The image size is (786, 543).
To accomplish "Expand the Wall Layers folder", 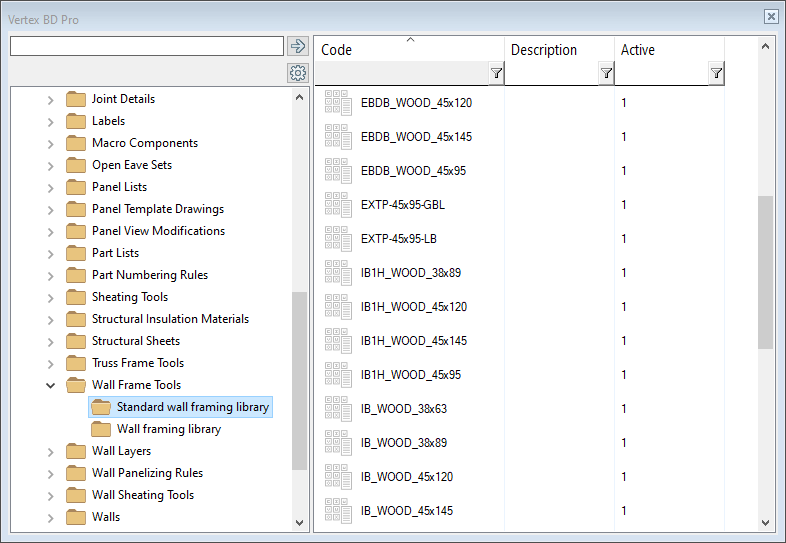I will click(51, 451).
